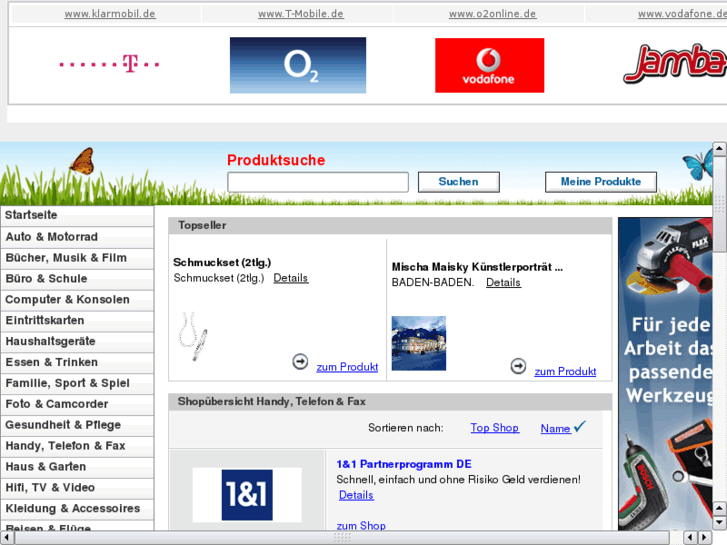The width and height of the screenshot is (727, 545).
Task: Go to Startseite in sidebar
Action: pyautogui.click(x=77, y=215)
